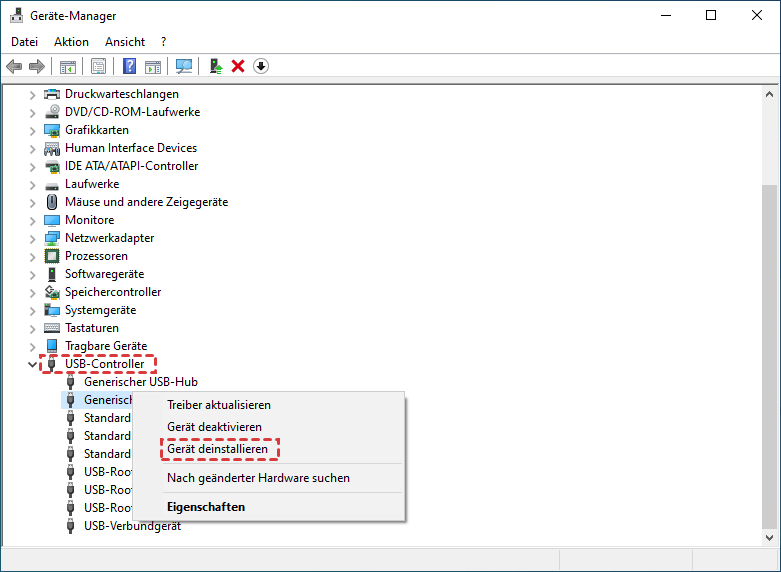This screenshot has width=781, height=572.
Task: Scan for hardware changes monitor icon
Action: 184,66
